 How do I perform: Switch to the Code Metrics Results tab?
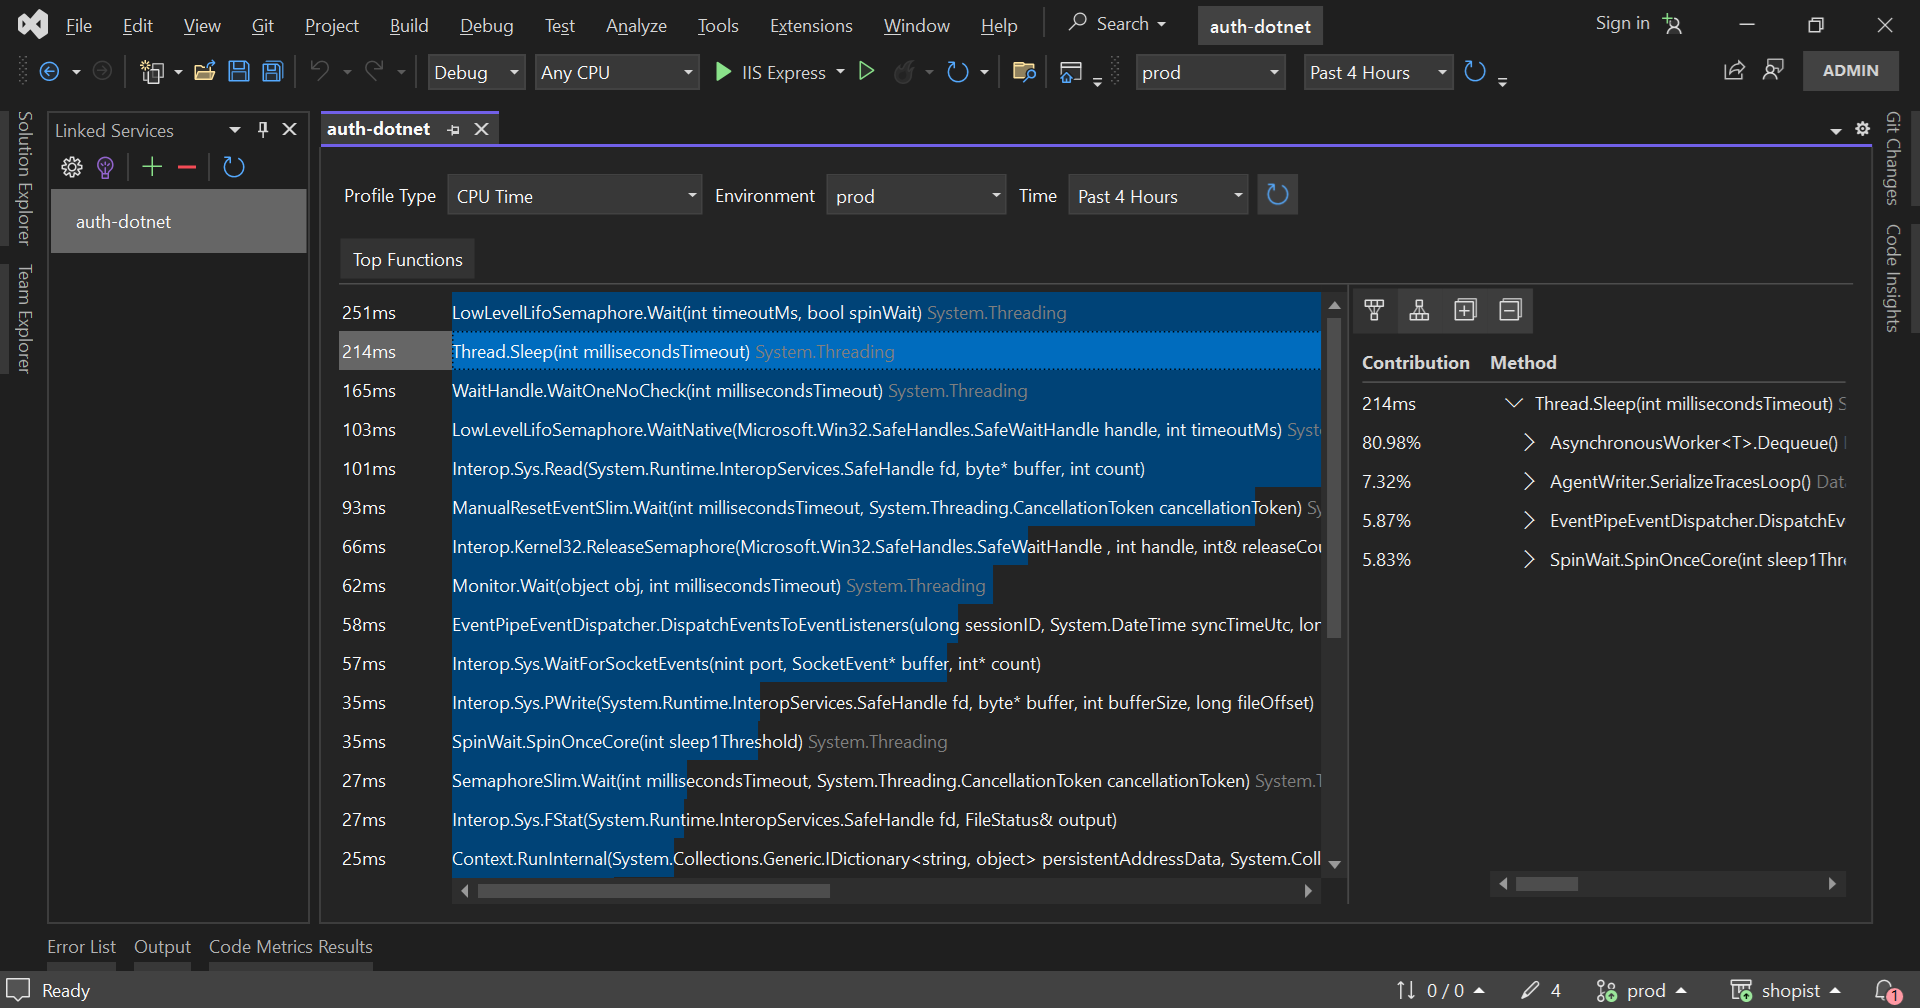coord(290,946)
